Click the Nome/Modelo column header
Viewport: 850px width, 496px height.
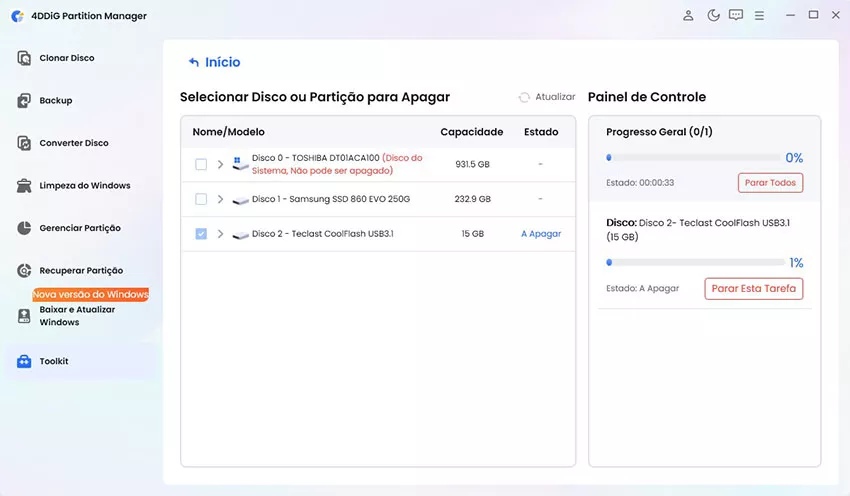click(229, 132)
